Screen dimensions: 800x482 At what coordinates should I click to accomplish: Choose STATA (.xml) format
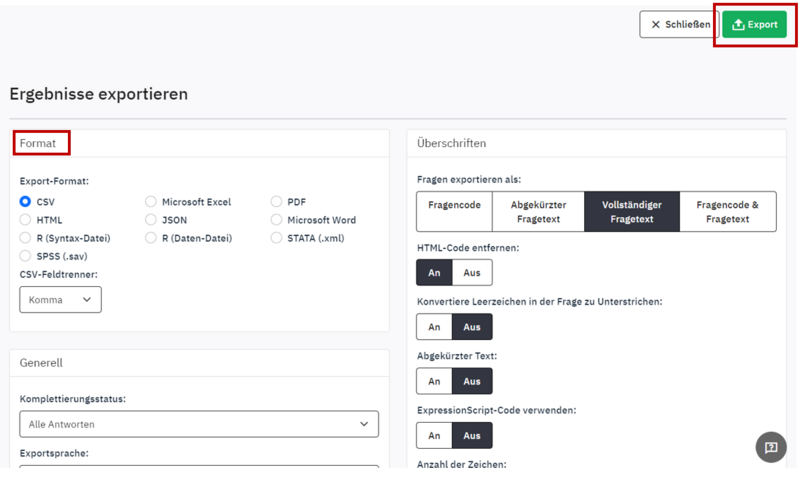point(276,238)
